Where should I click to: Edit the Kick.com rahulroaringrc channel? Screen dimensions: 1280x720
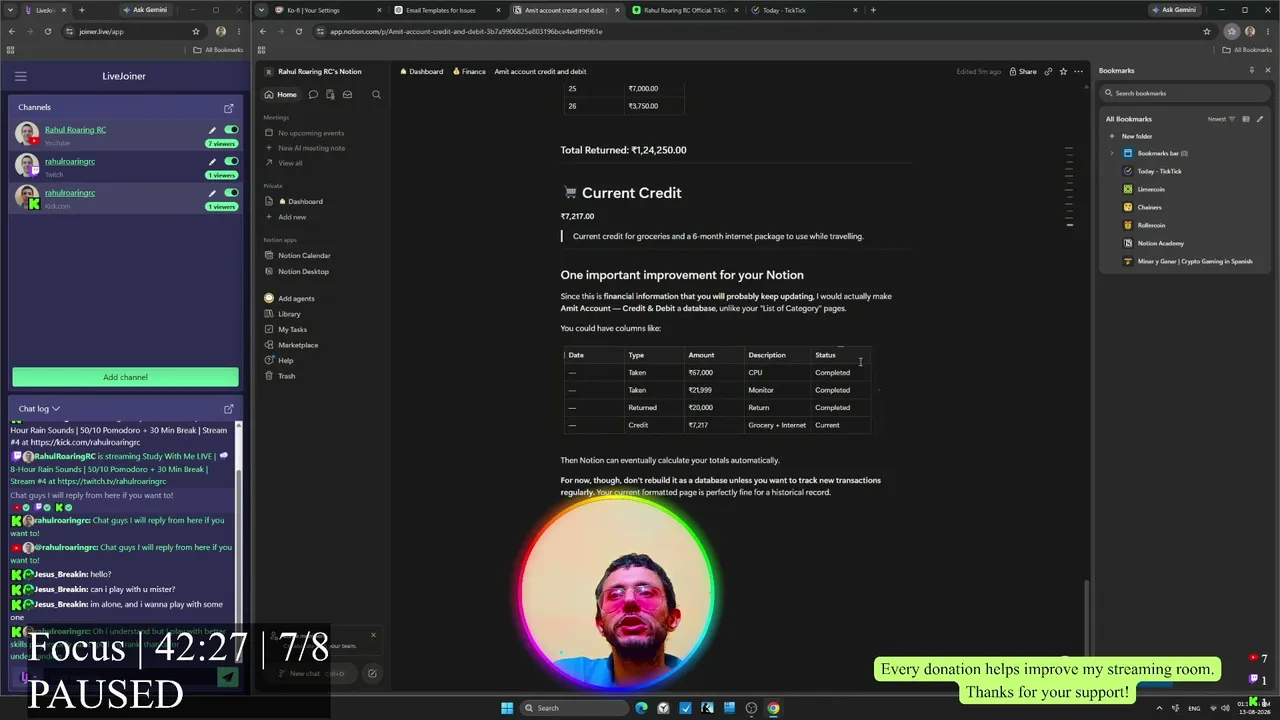pos(212,193)
